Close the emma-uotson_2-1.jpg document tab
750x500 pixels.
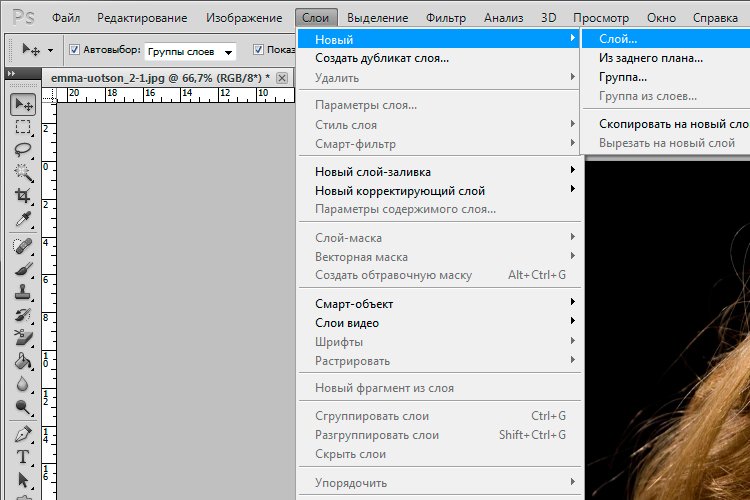coord(282,78)
